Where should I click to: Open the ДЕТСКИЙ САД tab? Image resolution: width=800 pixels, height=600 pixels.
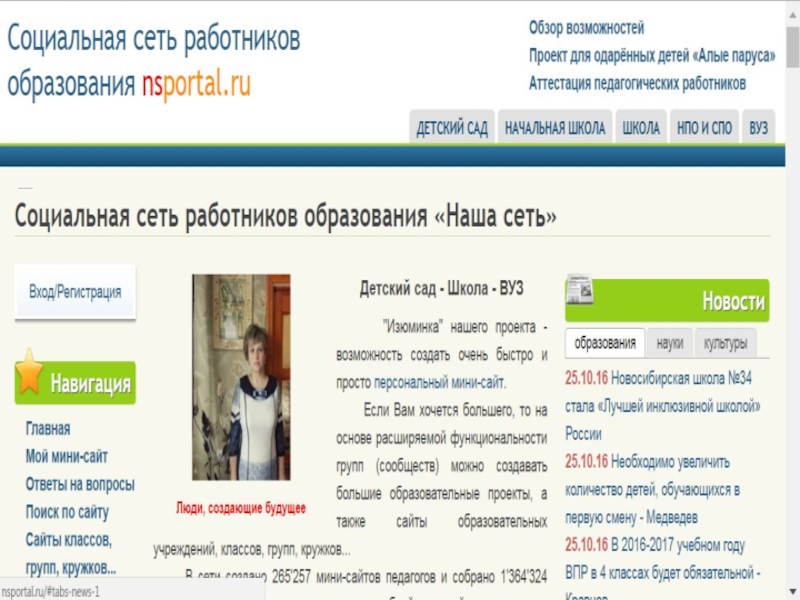point(452,128)
